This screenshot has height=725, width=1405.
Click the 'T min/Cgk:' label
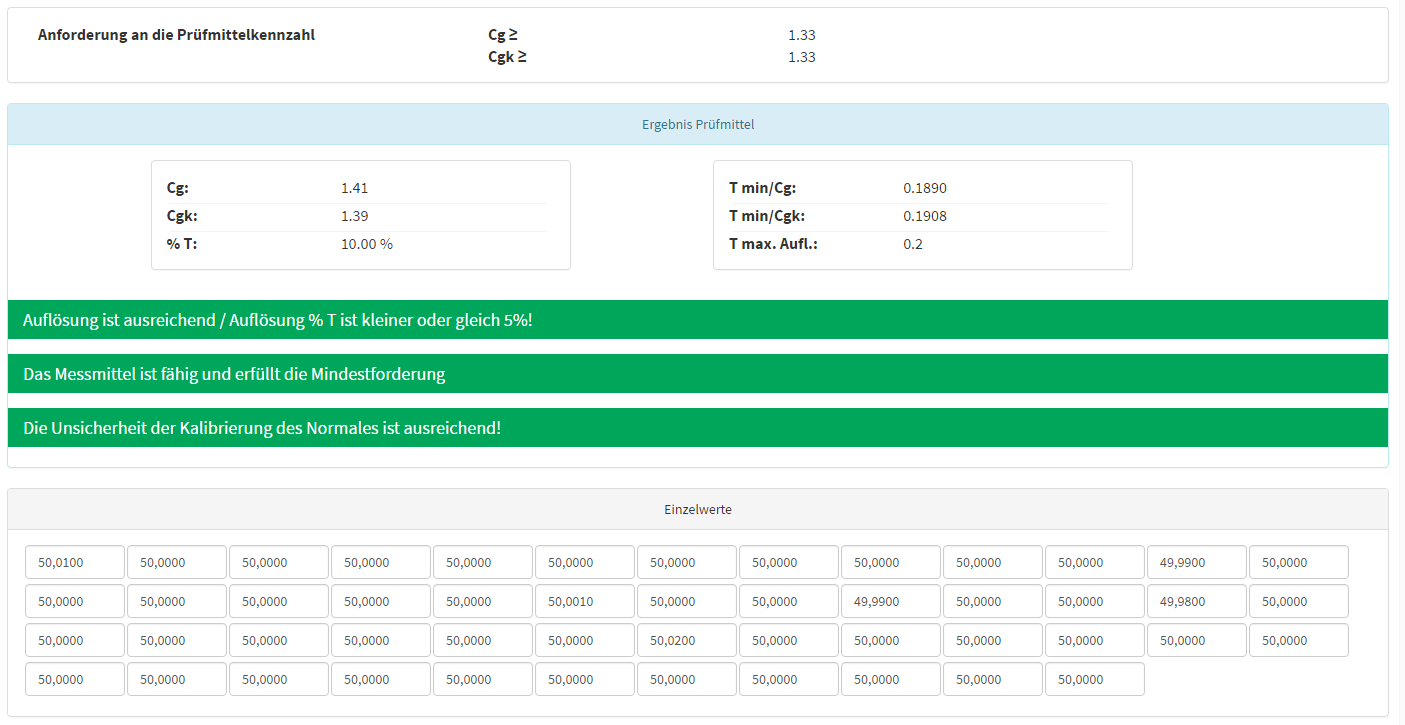pos(767,216)
